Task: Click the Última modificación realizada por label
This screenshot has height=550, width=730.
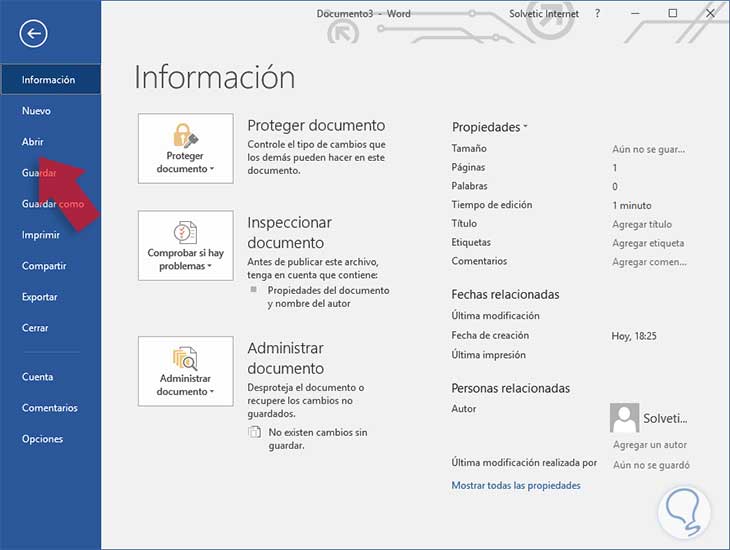Action: [x=524, y=462]
